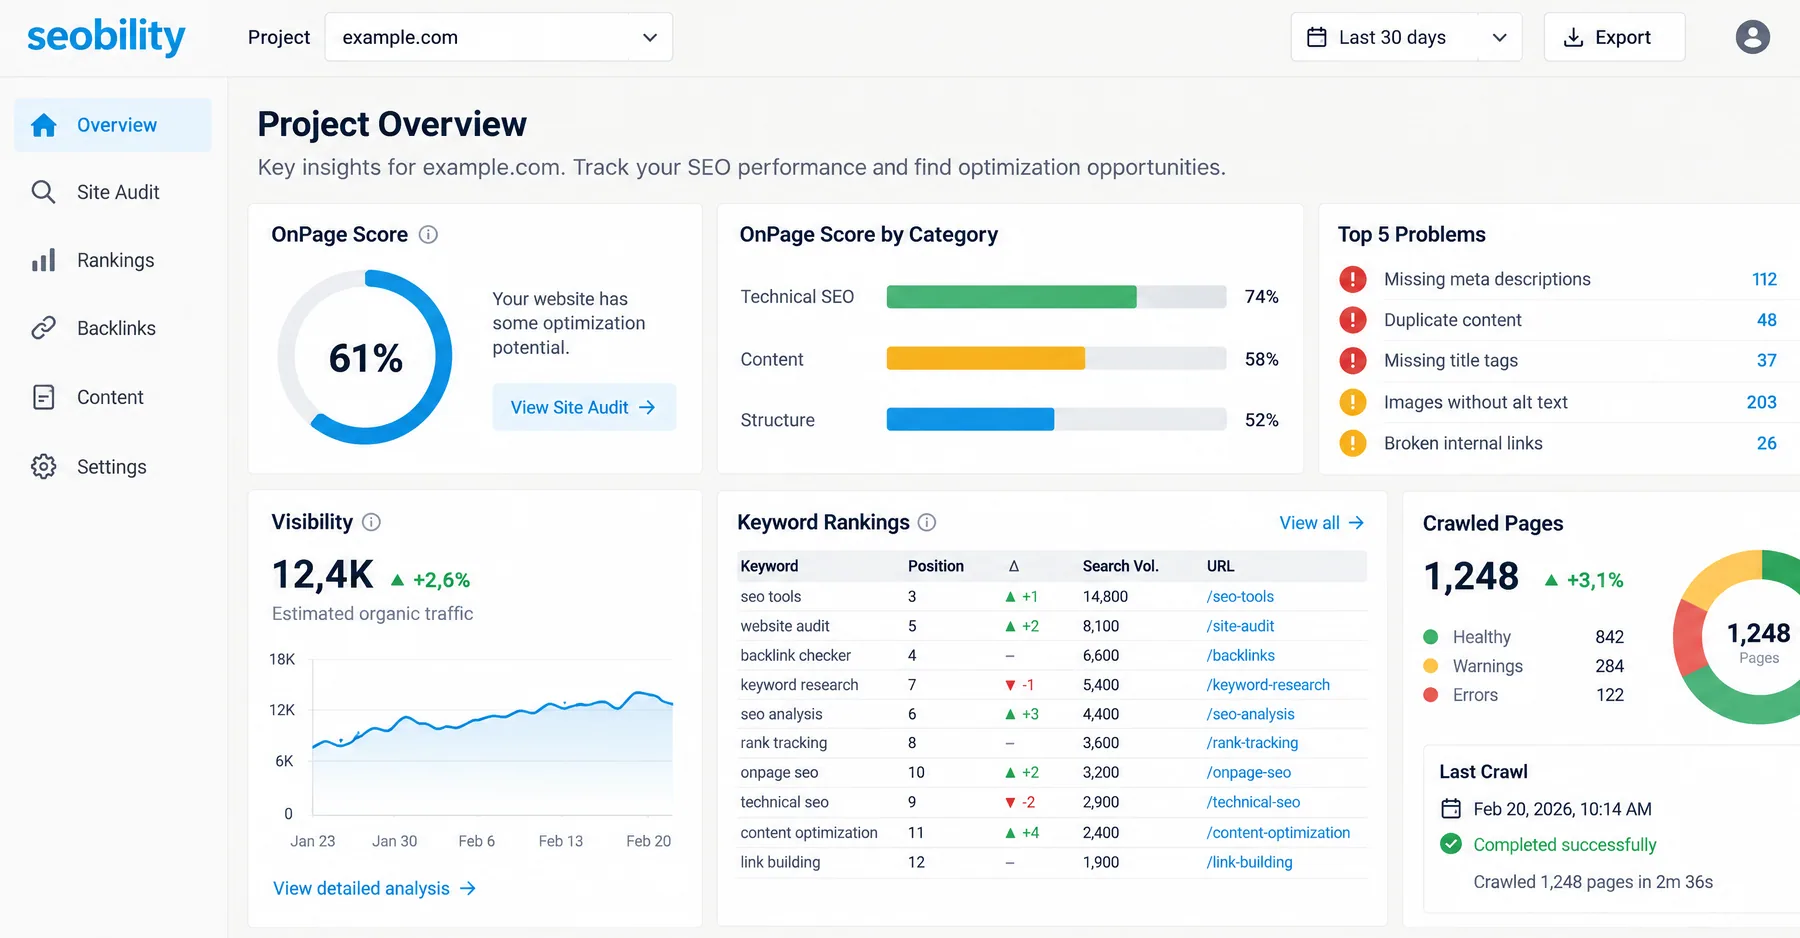
Task: Open the /seo-tools URL link
Action: (1240, 596)
